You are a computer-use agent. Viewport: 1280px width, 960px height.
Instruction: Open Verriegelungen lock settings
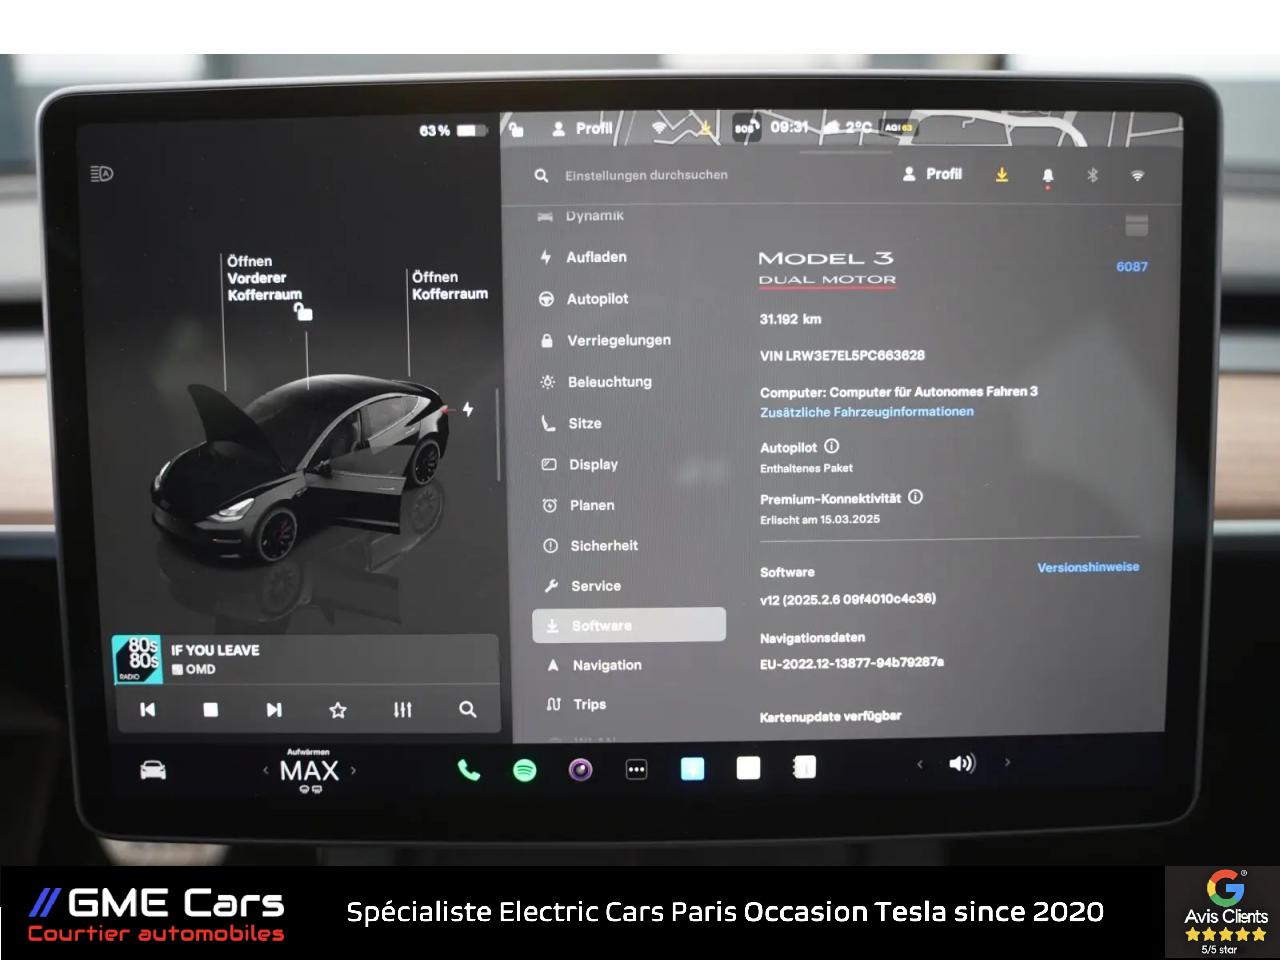pyautogui.click(x=605, y=340)
